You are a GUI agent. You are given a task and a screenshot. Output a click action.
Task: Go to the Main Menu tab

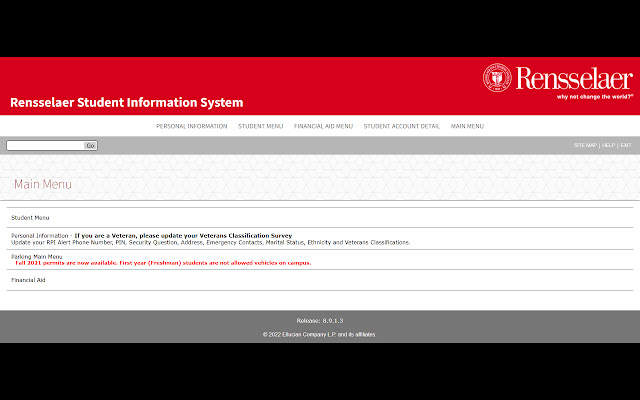click(467, 126)
